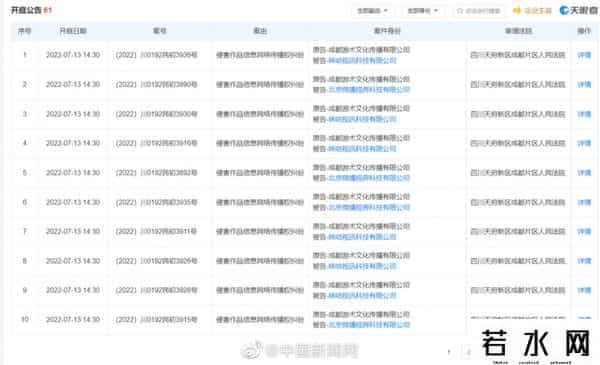Select the case number cell in row 9
This screenshot has height=365, width=600.
tap(157, 290)
